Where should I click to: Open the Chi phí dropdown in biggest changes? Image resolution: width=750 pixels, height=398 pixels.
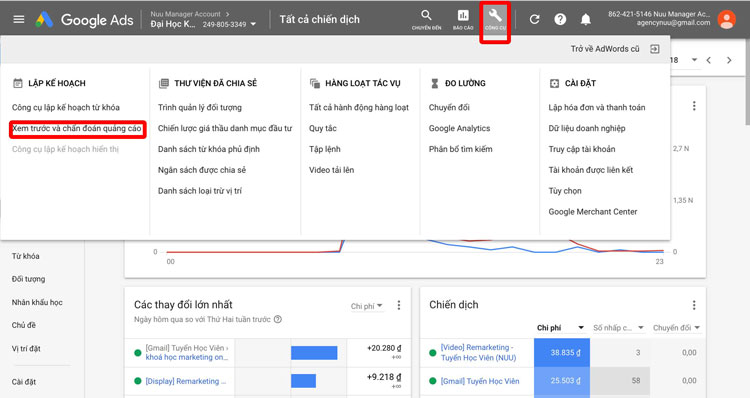pyautogui.click(x=366, y=306)
